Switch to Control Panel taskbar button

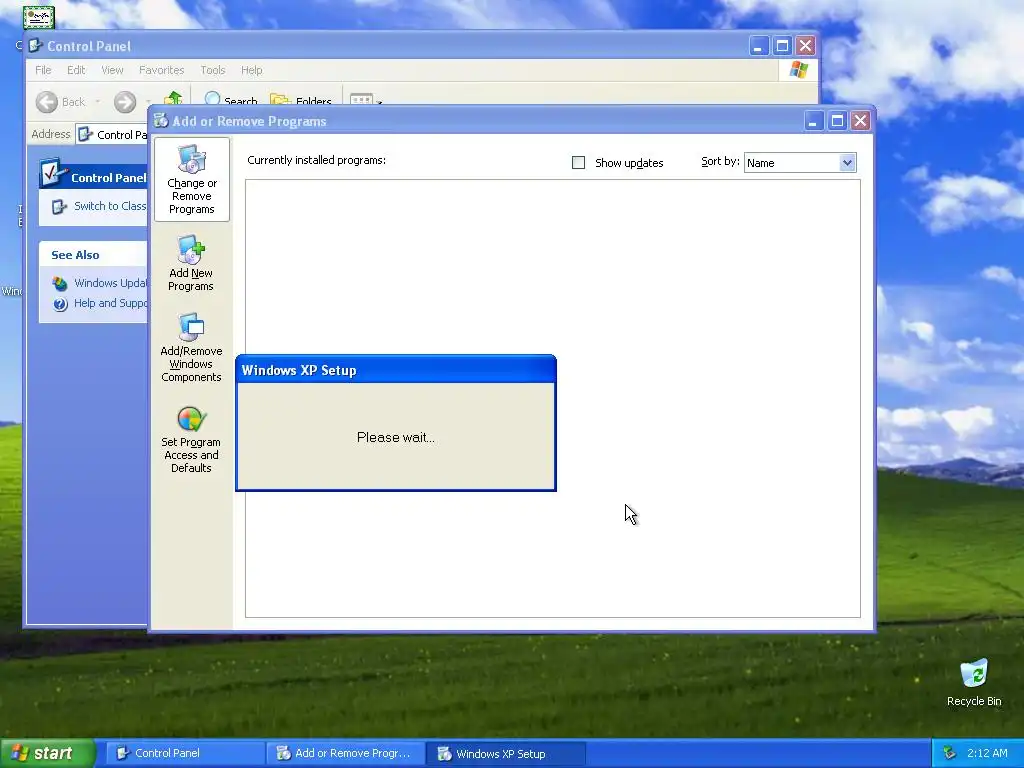coord(185,753)
